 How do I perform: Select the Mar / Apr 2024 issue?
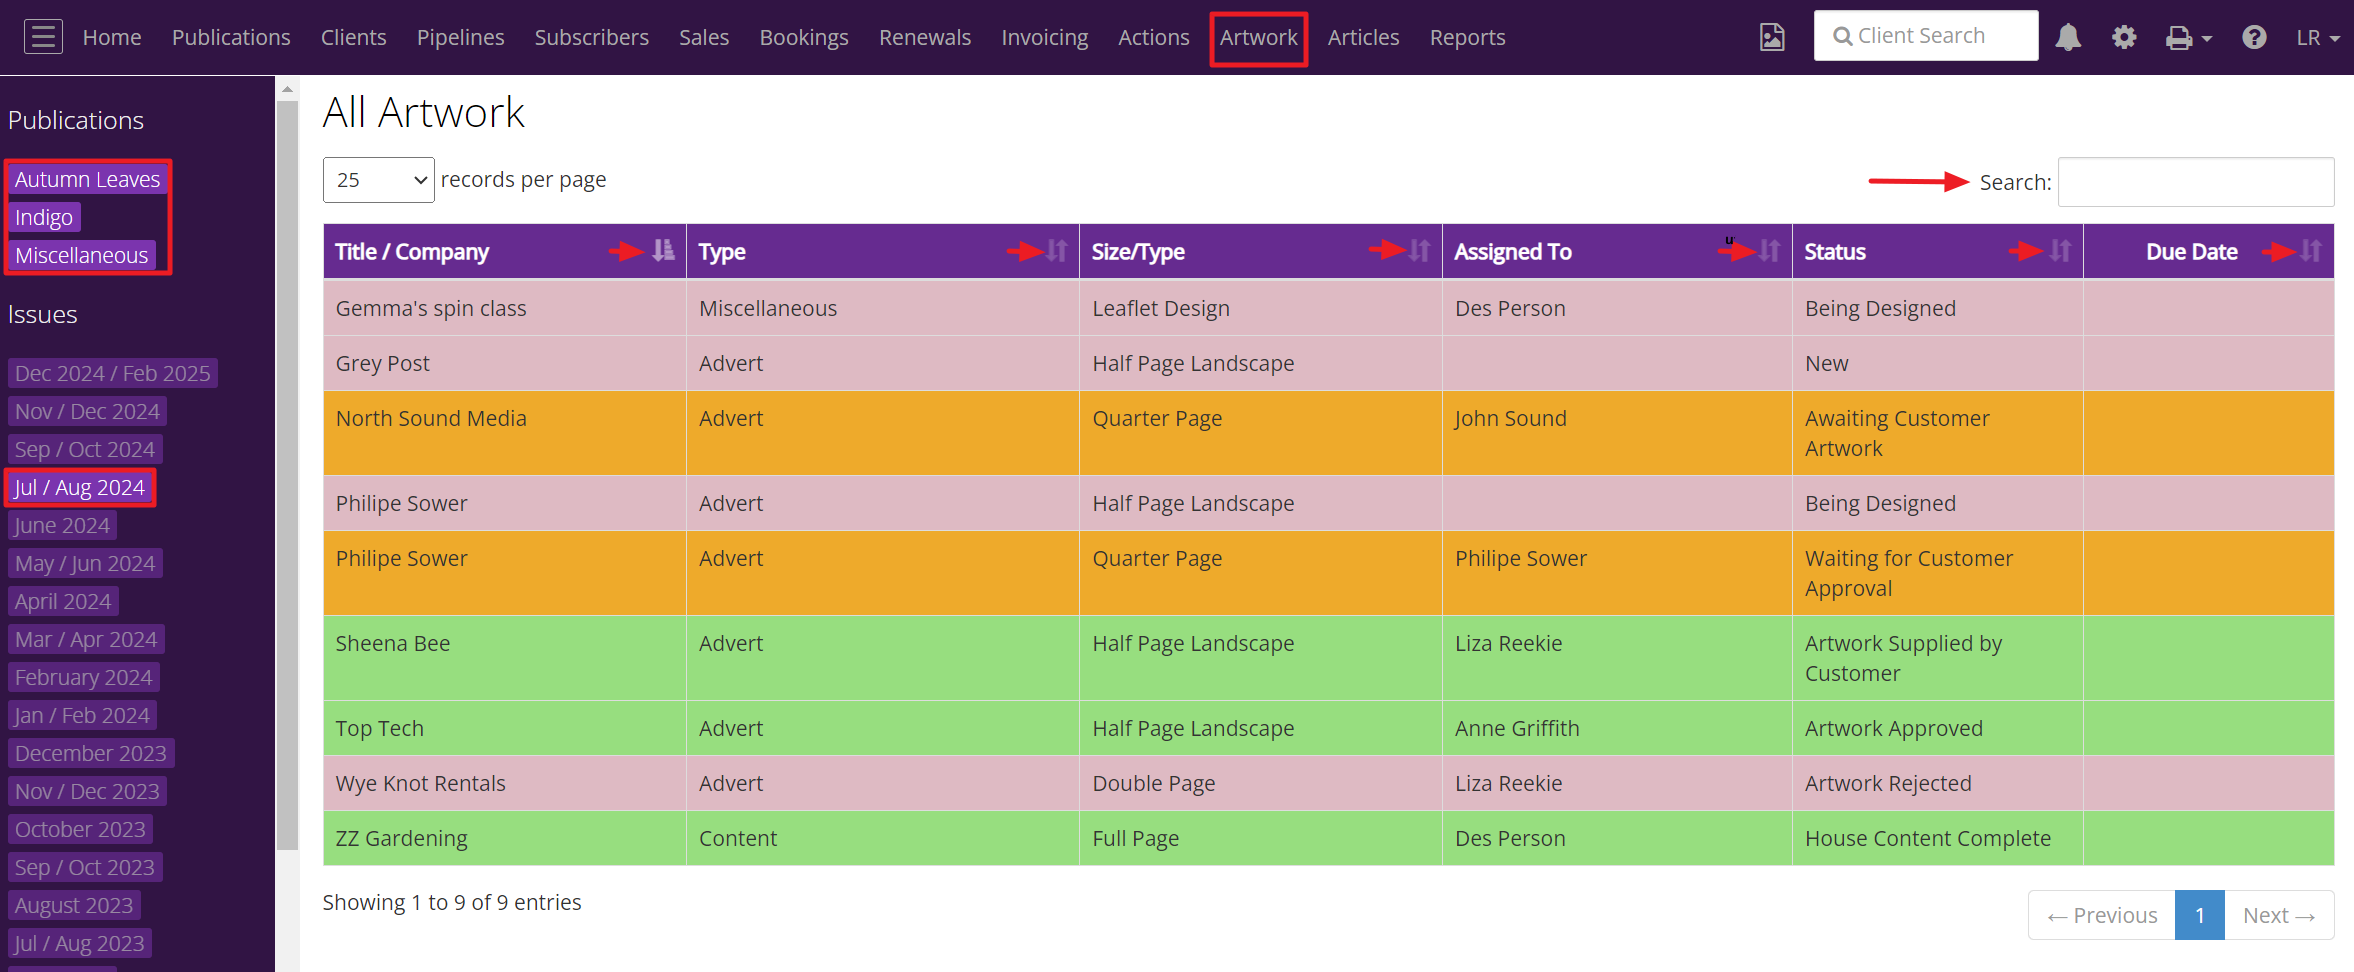click(x=86, y=639)
